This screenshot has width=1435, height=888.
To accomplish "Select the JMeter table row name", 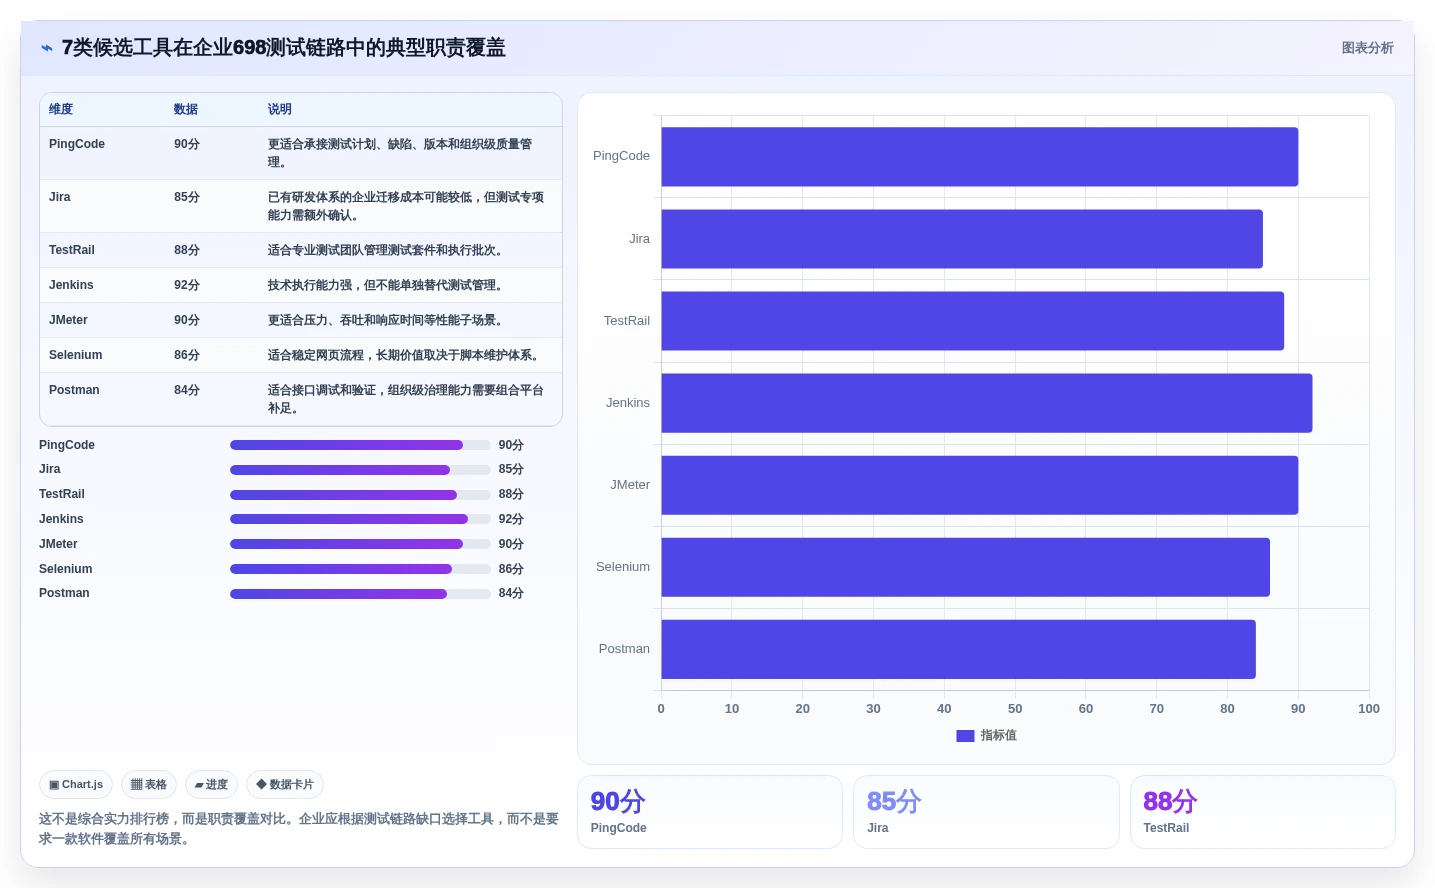I will [68, 320].
